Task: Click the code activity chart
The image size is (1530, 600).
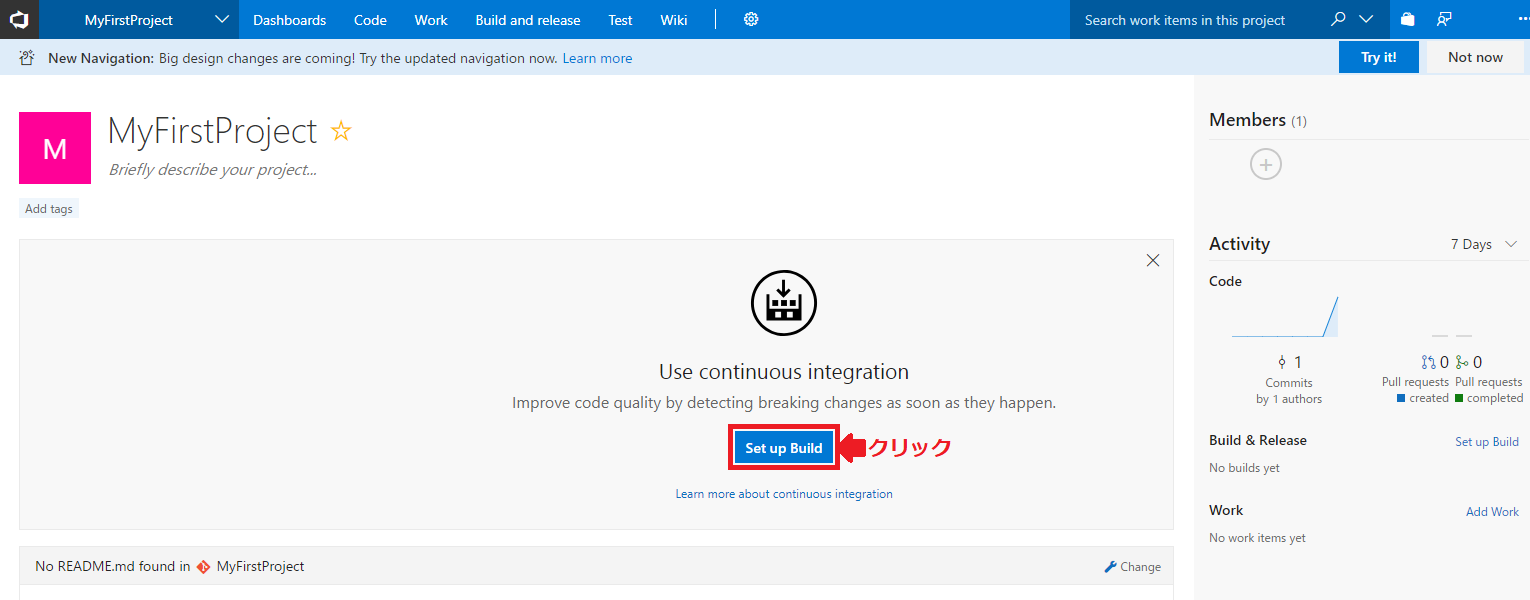Action: (x=1285, y=316)
